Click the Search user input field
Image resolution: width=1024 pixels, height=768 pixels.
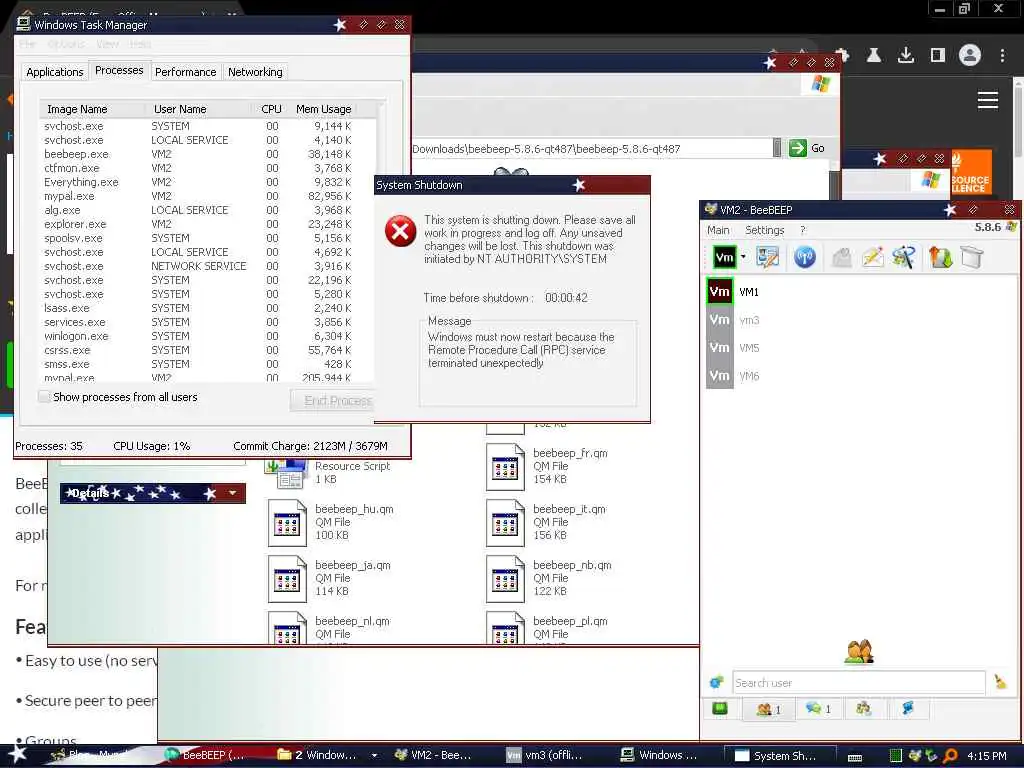tap(858, 682)
